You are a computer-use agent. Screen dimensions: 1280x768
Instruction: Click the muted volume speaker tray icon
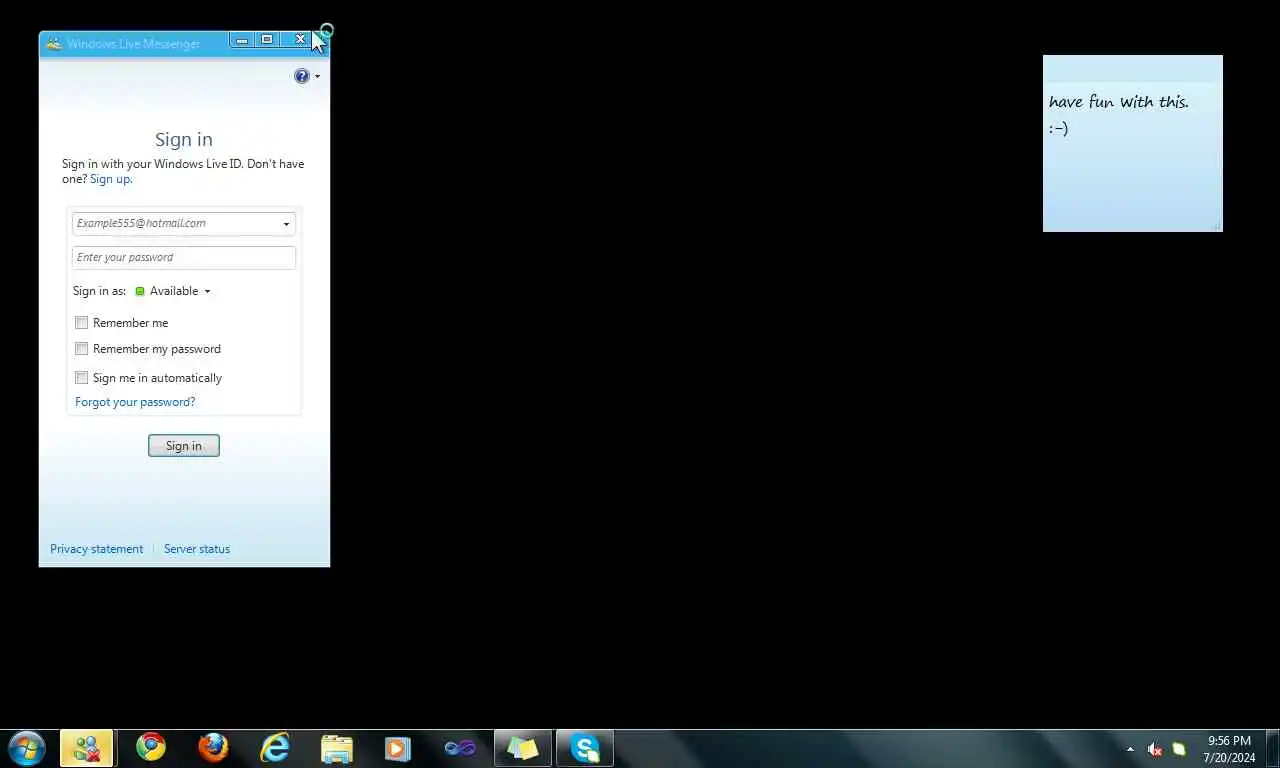point(1155,749)
